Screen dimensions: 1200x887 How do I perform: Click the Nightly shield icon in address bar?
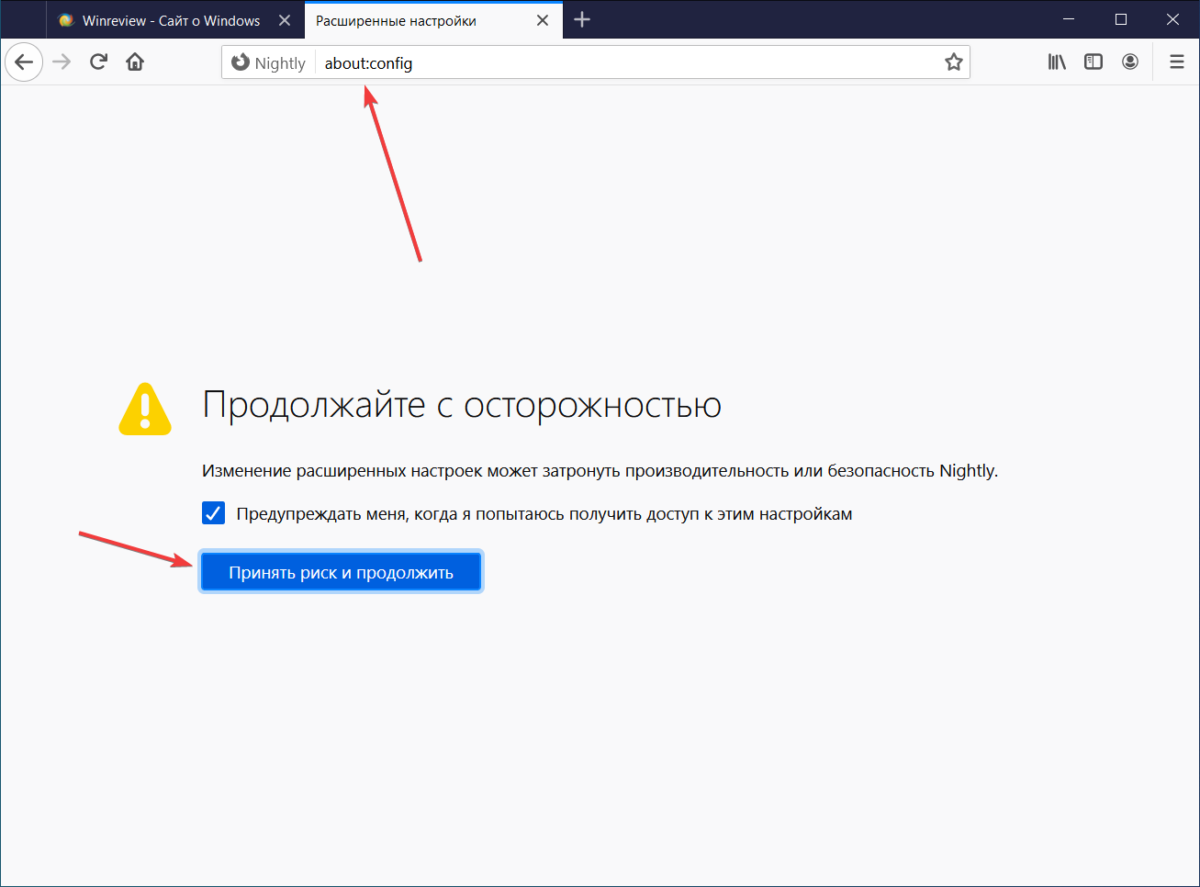(x=242, y=62)
